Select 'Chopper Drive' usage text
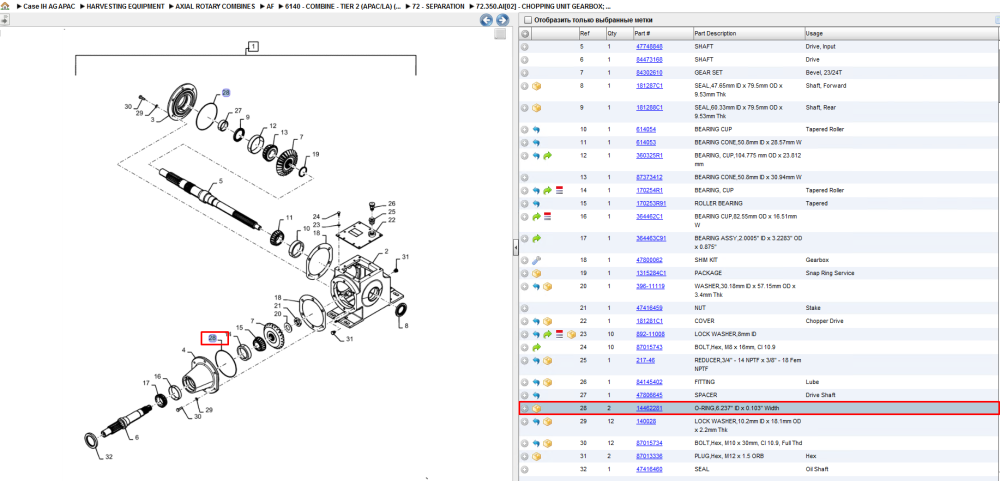This screenshot has width=1000, height=481. pyautogui.click(x=824, y=321)
